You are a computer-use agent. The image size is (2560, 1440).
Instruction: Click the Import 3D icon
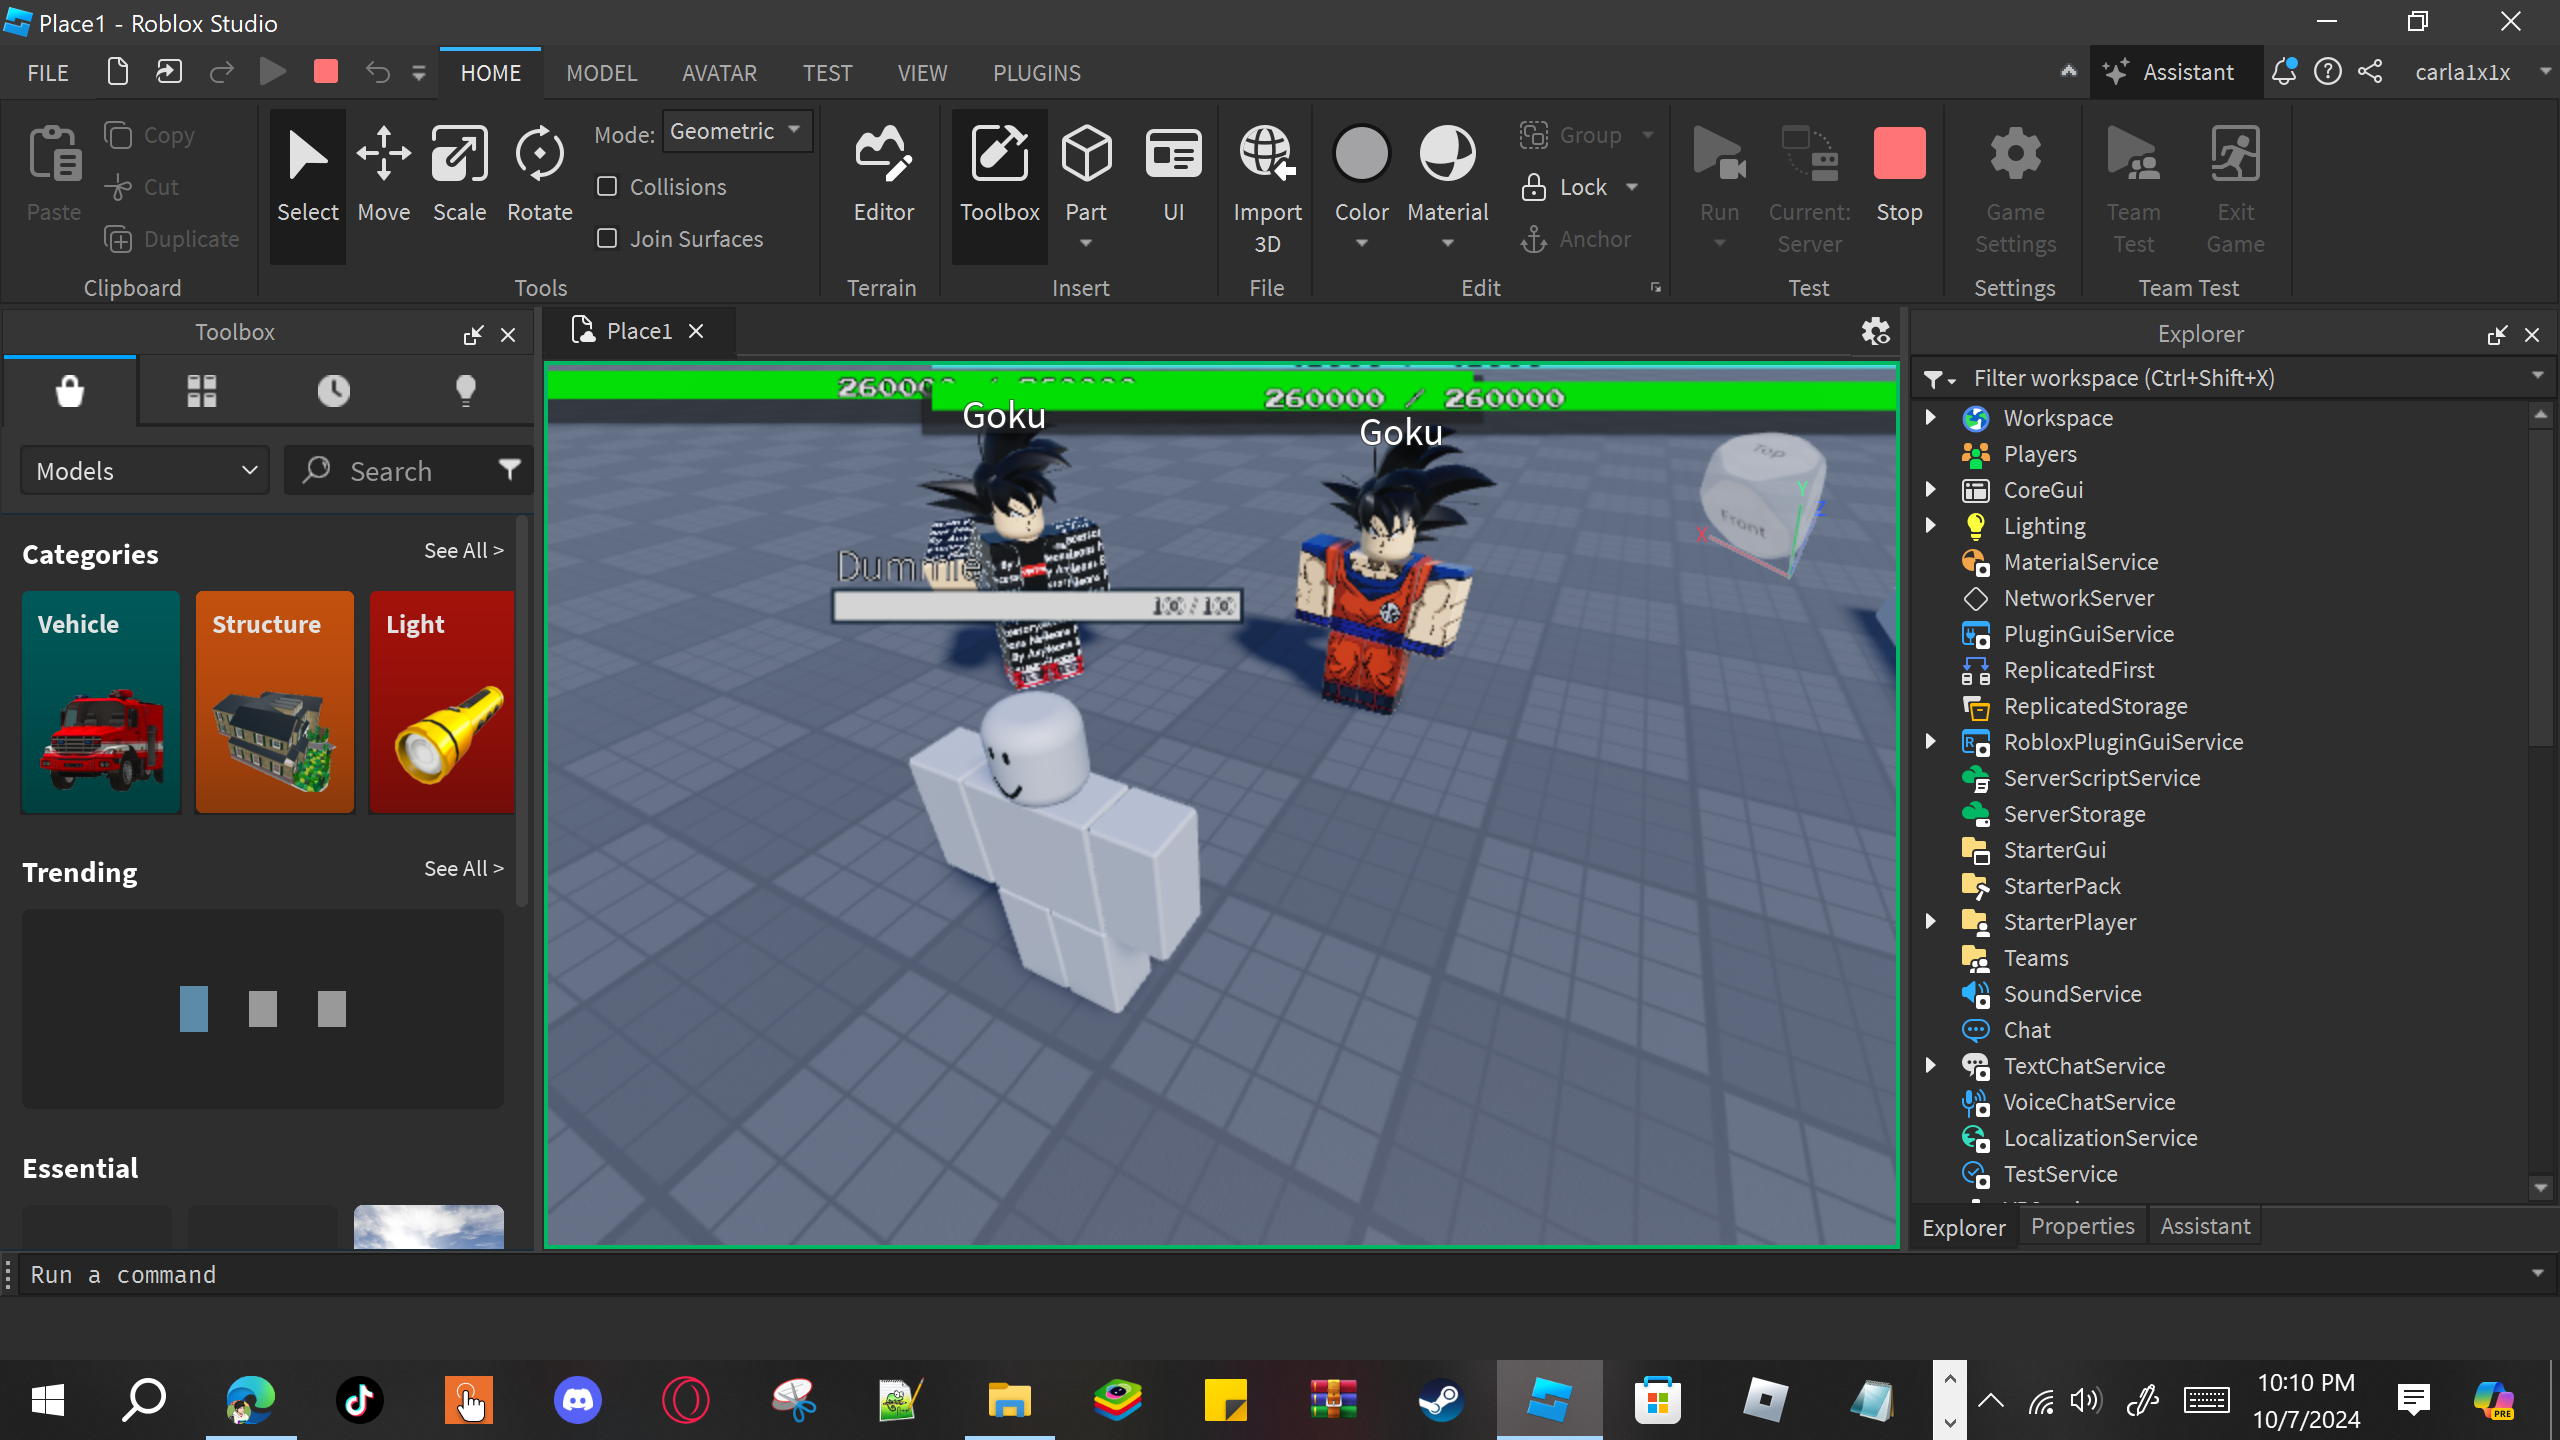[x=1267, y=155]
